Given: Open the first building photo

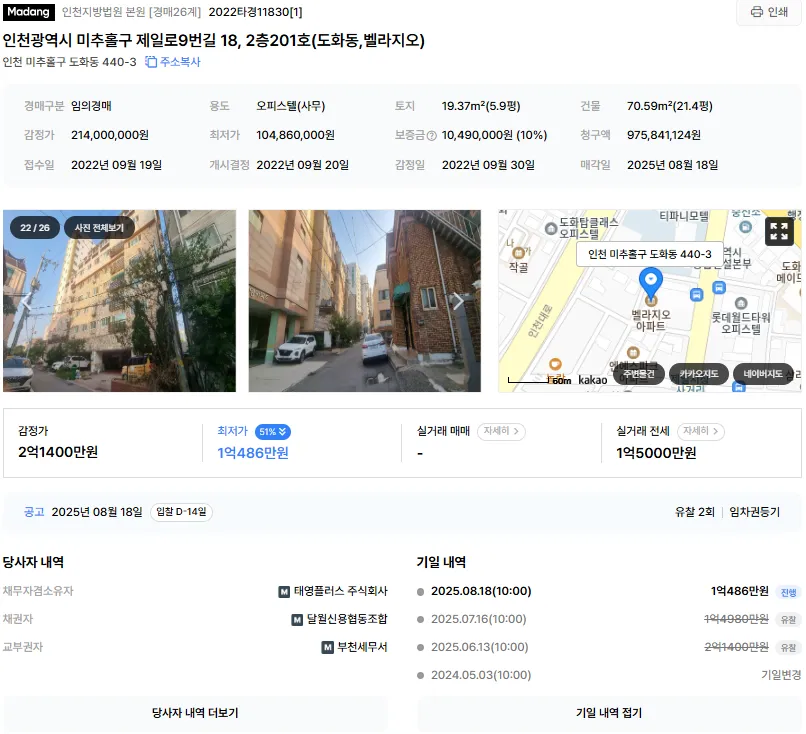Looking at the screenshot, I should point(119,301).
